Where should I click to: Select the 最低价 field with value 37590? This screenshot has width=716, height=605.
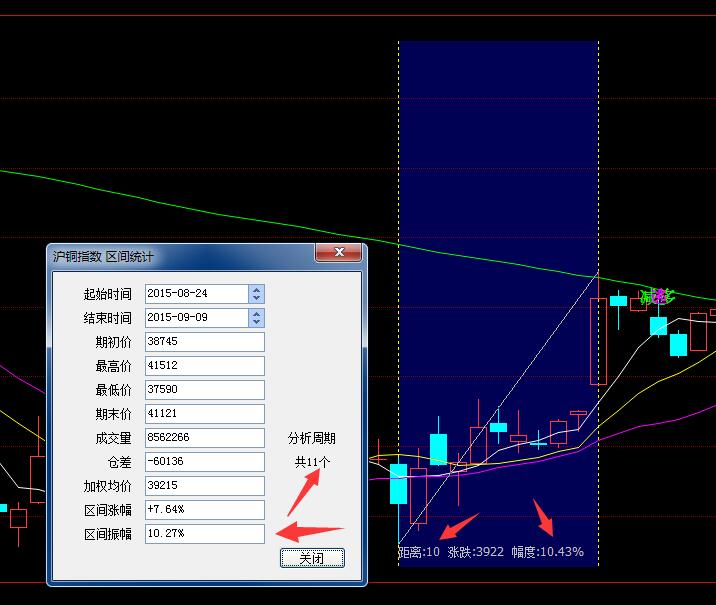(x=204, y=390)
